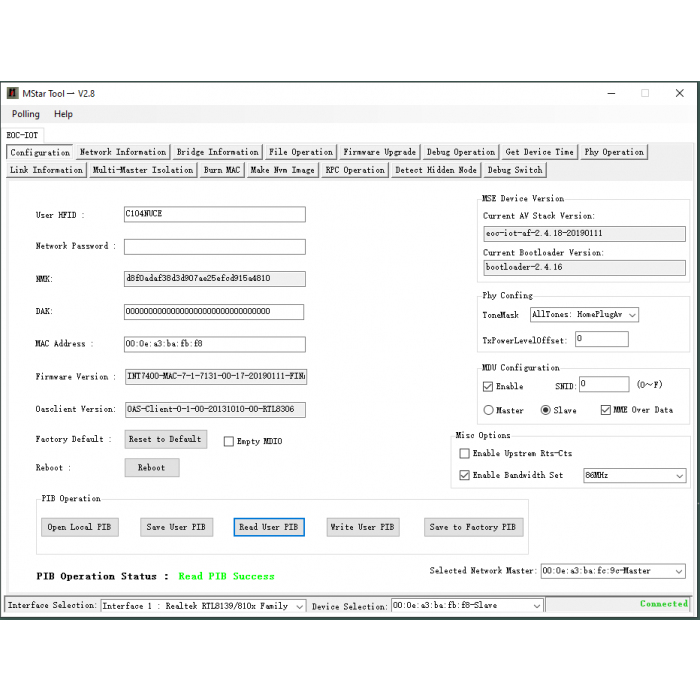The image size is (700, 700).
Task: Uncheck MME Over Data option
Action: (x=606, y=410)
